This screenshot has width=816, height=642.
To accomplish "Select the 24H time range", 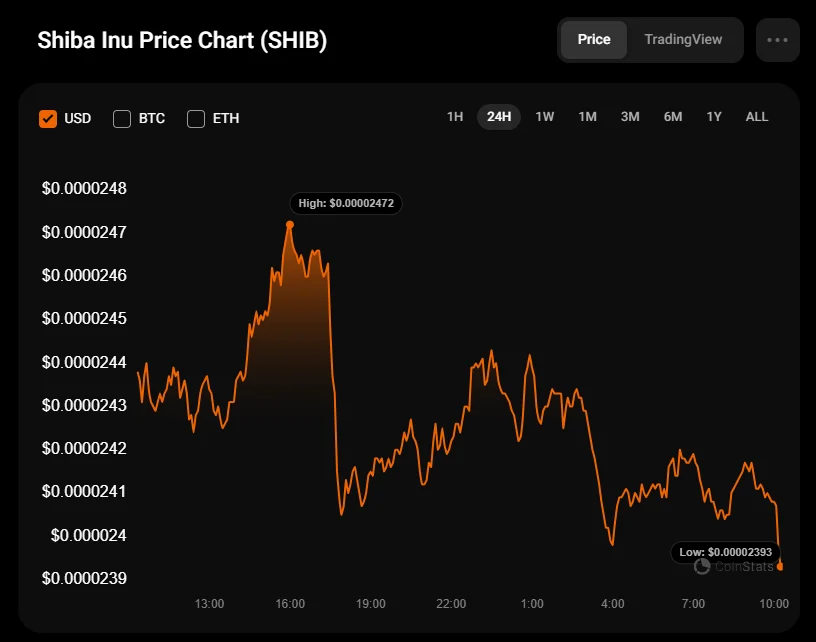I will (x=499, y=117).
